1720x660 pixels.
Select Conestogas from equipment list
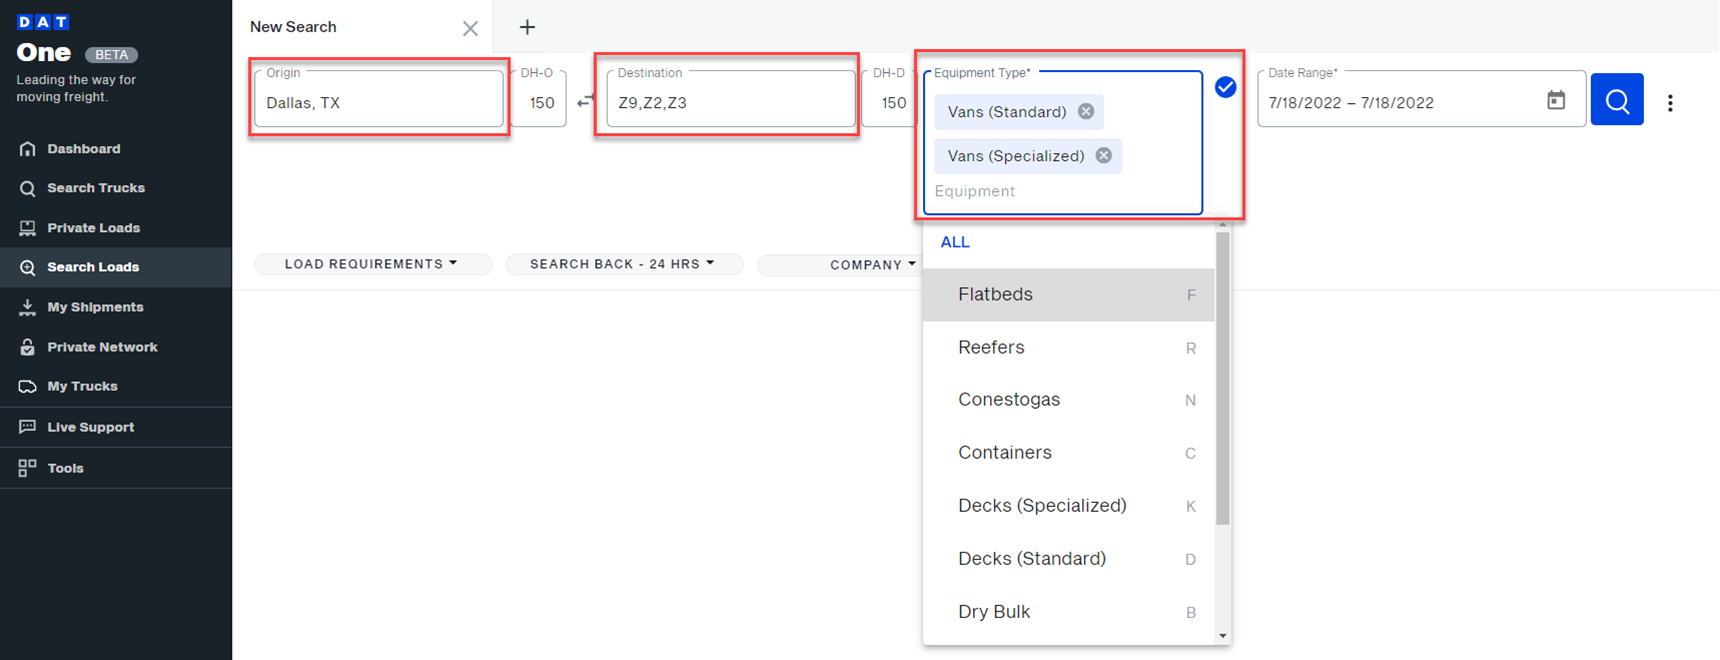pyautogui.click(x=1068, y=400)
